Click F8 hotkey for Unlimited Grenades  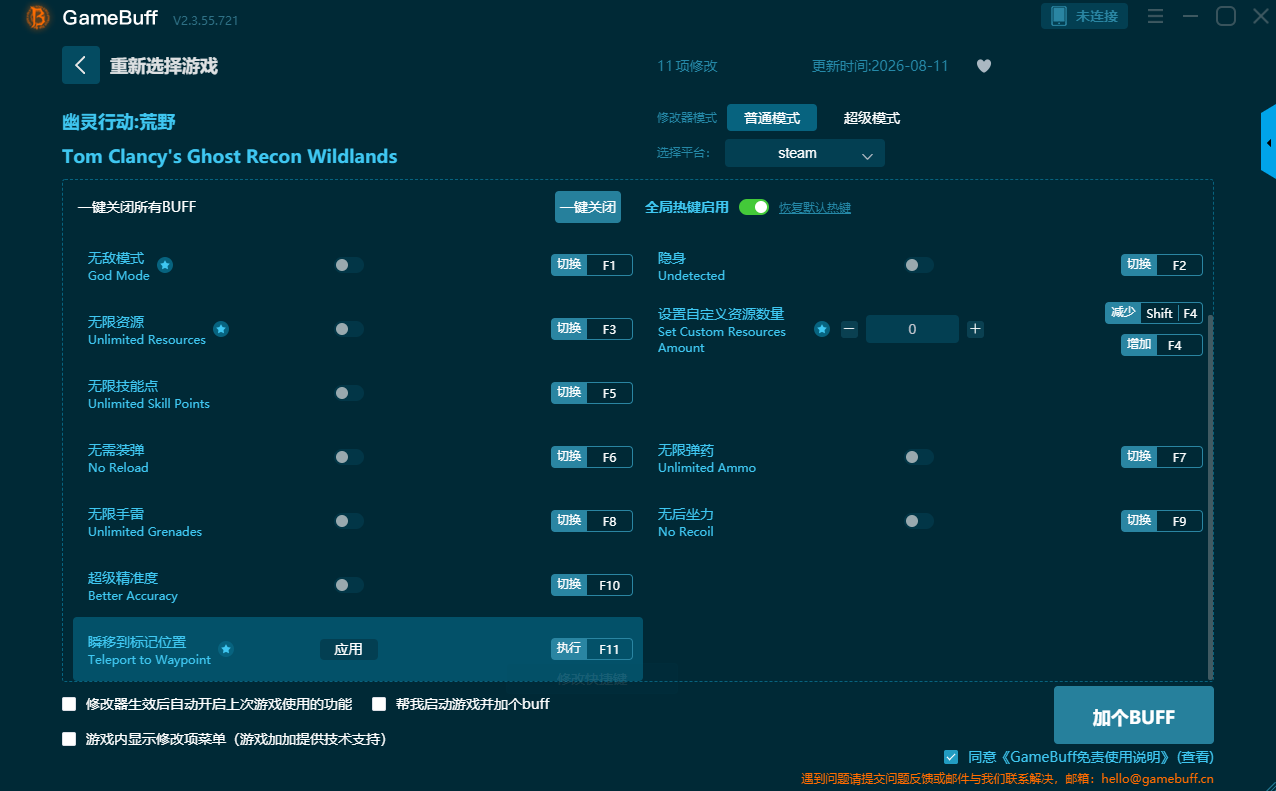[592, 521]
